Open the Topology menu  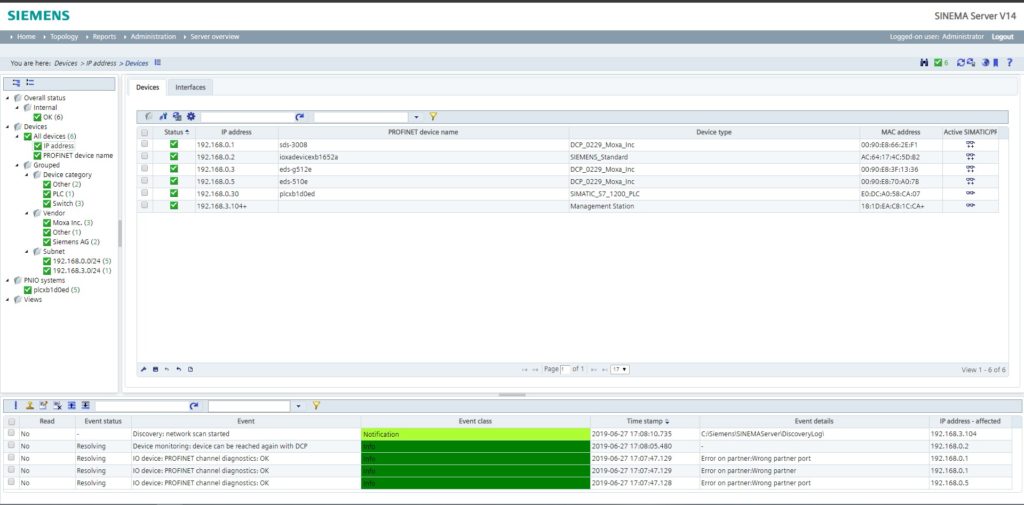pyautogui.click(x=64, y=36)
